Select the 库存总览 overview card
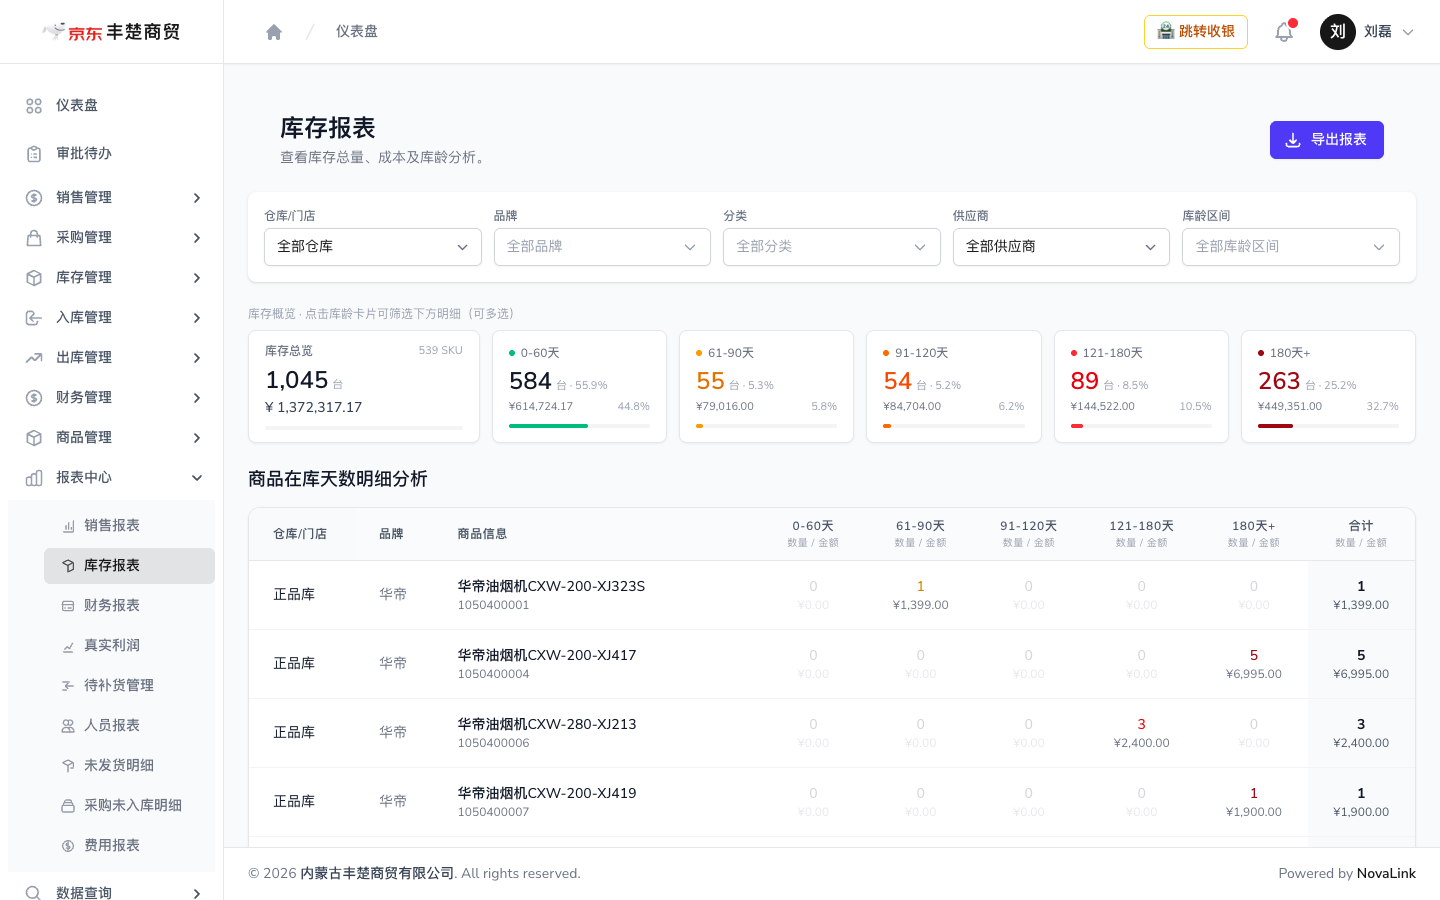The width and height of the screenshot is (1440, 900). click(x=364, y=386)
